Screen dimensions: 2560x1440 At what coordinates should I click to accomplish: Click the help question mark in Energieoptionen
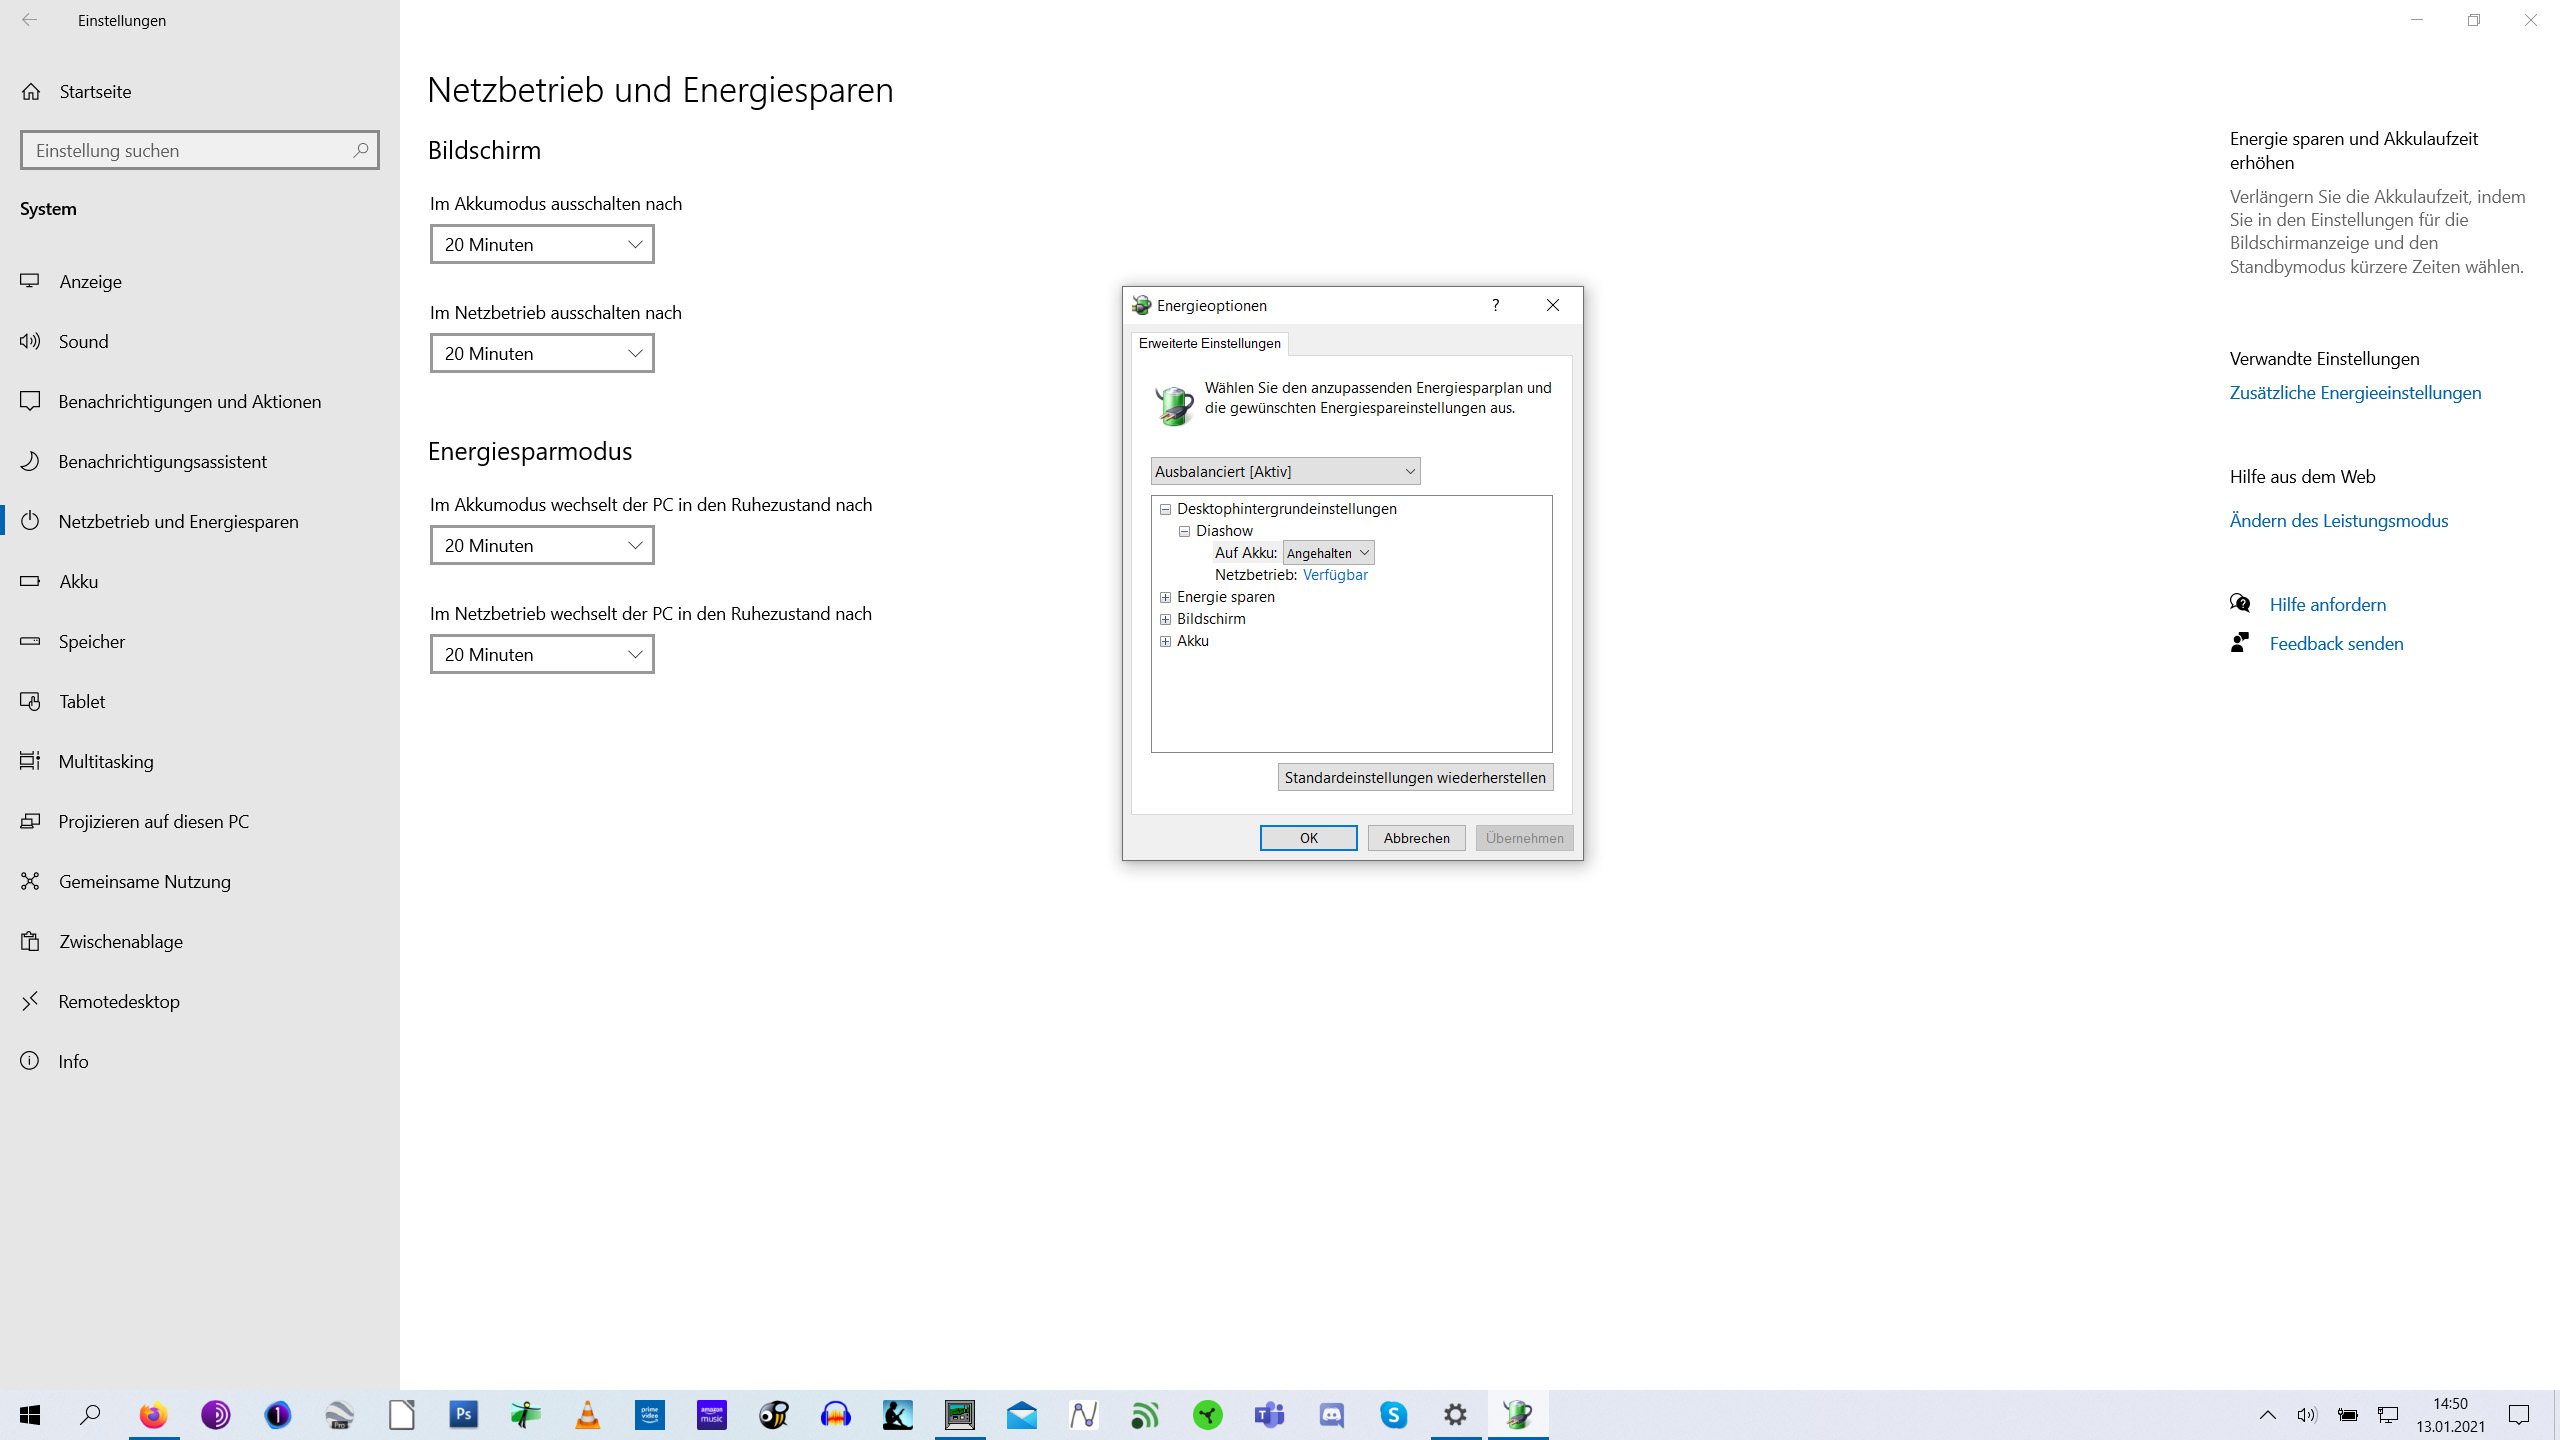1495,305
